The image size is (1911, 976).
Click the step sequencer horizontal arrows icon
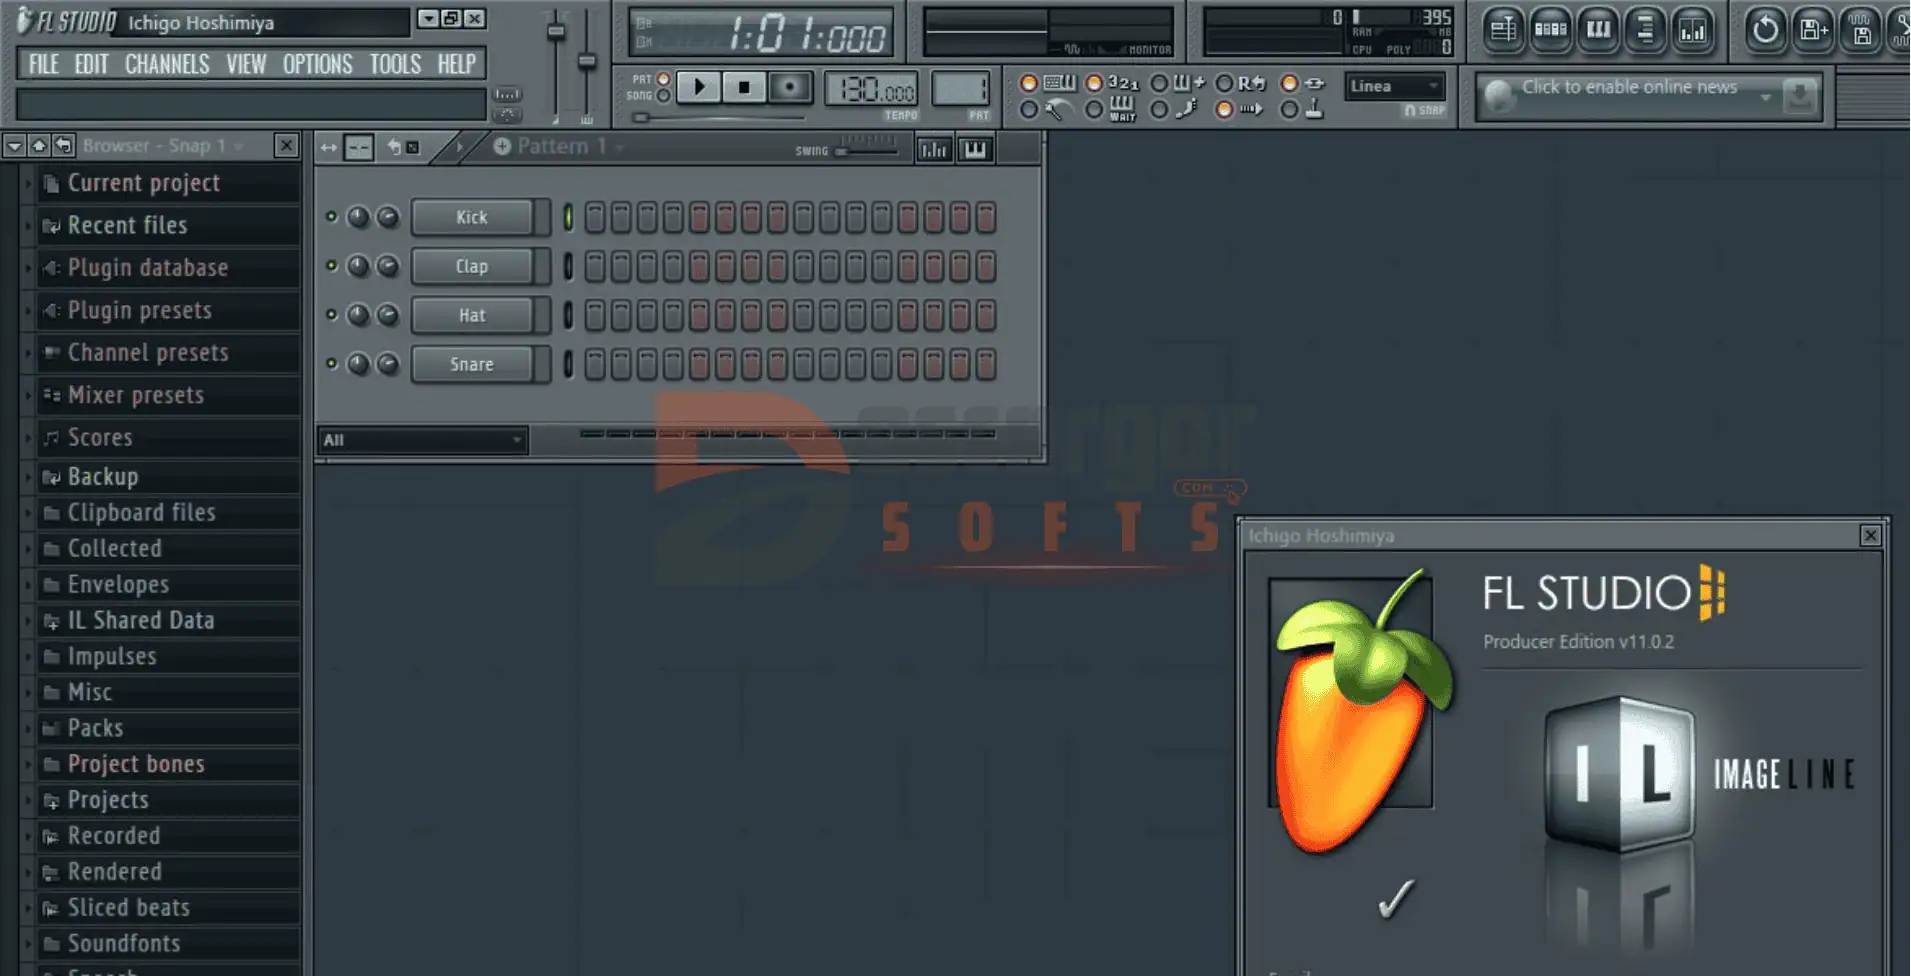coord(328,148)
